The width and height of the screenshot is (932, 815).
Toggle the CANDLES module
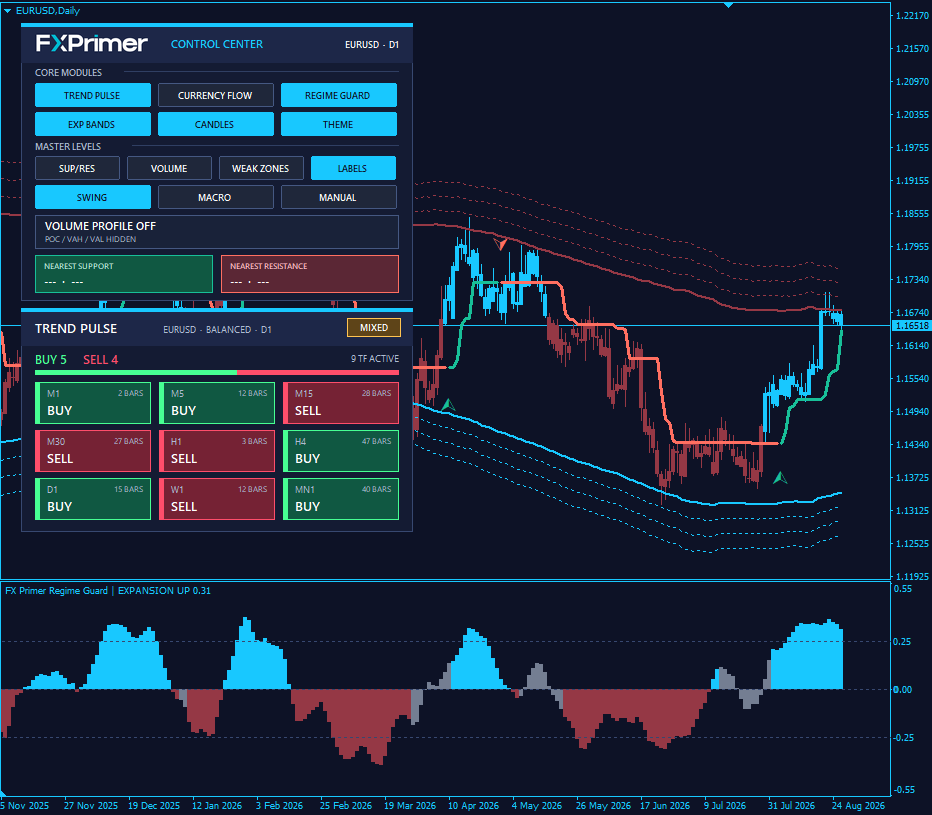[x=216, y=124]
